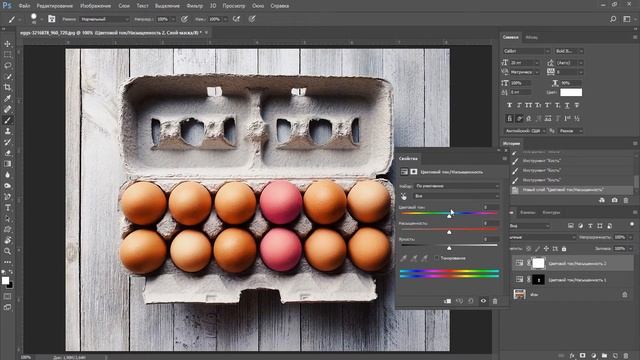
Task: Open the brush settings panel icon
Action: click(51, 19)
